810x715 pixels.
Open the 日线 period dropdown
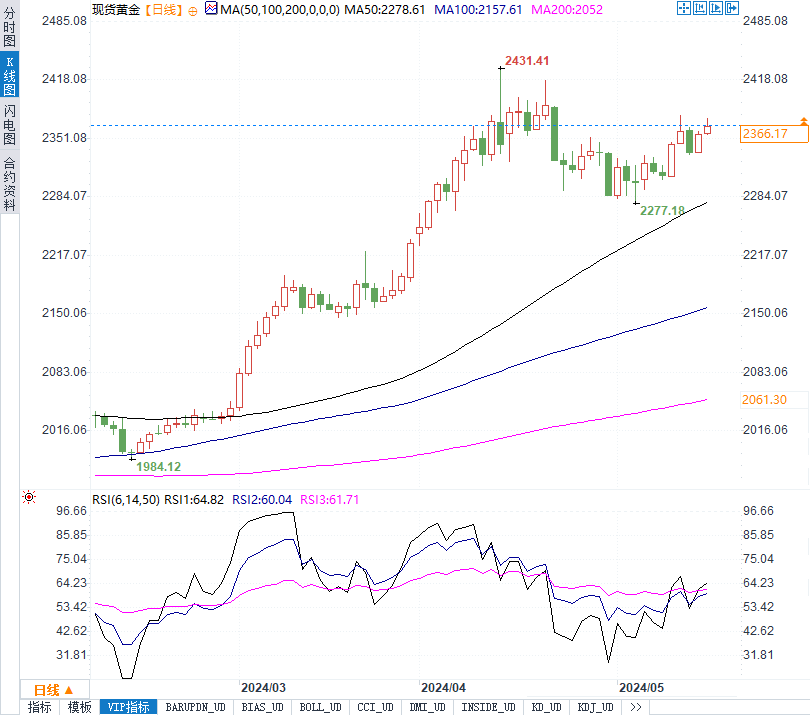[x=54, y=690]
